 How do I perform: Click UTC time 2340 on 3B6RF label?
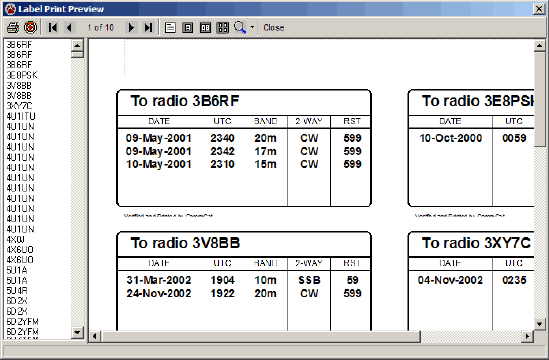[x=222, y=138]
